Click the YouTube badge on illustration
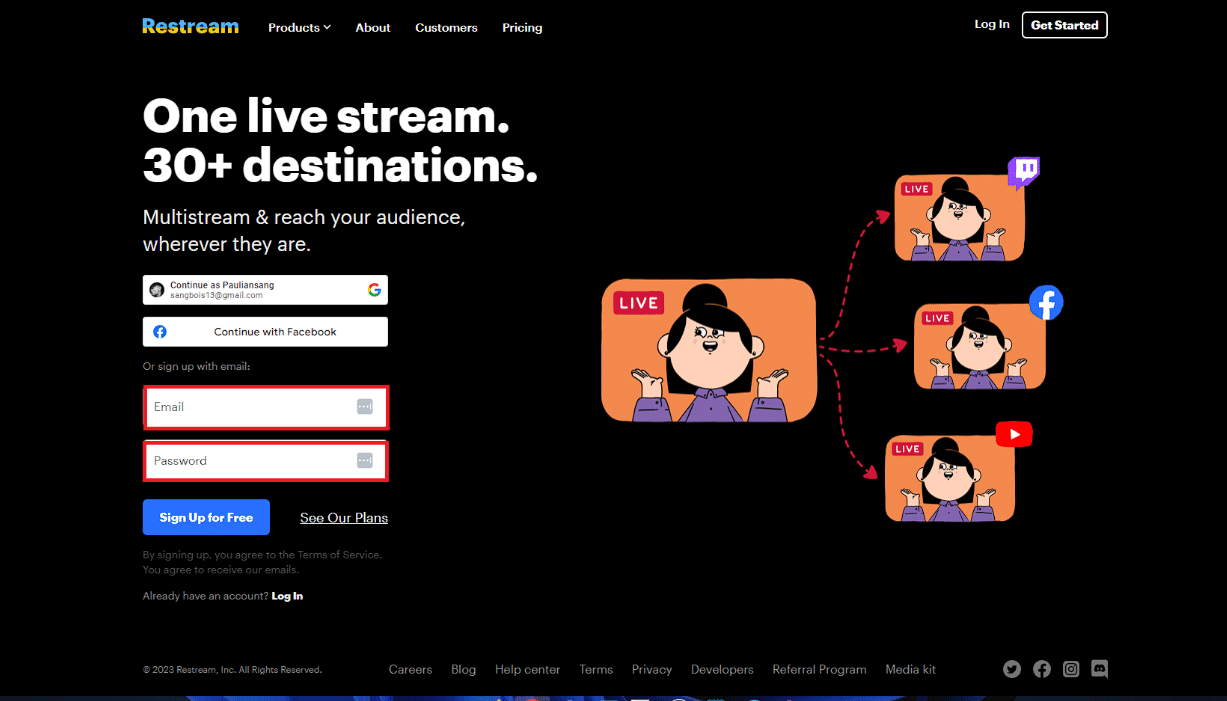The image size is (1227, 701). point(1014,434)
